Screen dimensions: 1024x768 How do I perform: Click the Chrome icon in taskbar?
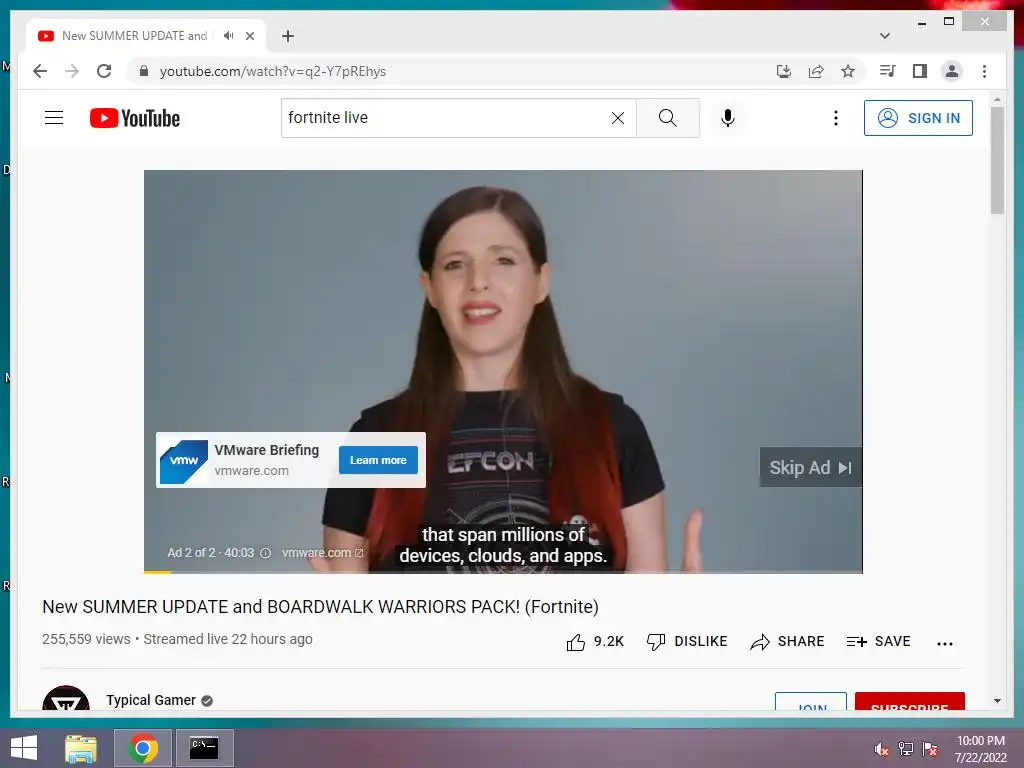pyautogui.click(x=143, y=748)
